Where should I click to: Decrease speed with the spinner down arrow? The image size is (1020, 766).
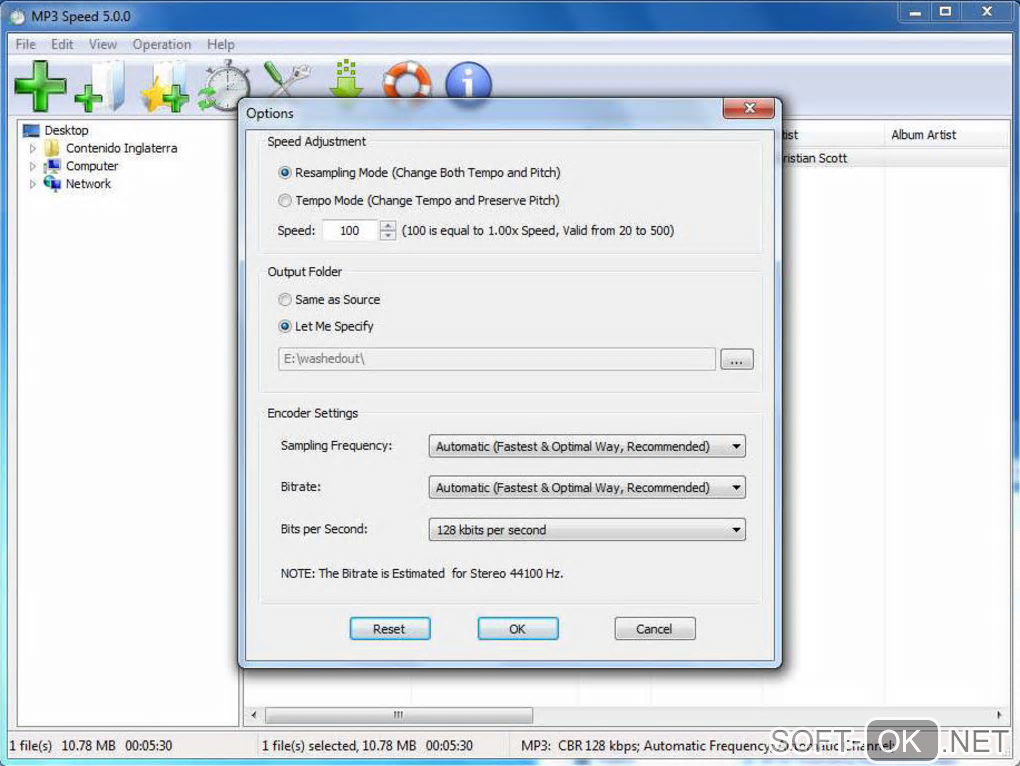388,235
